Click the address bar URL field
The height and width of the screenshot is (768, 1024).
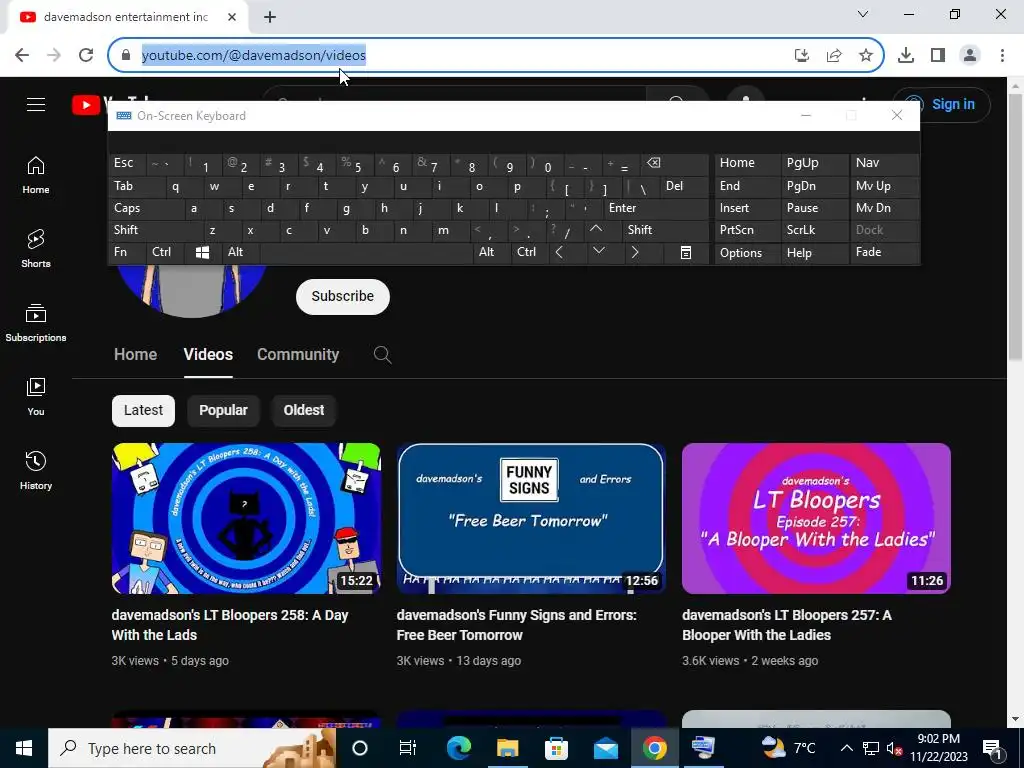click(x=457, y=56)
